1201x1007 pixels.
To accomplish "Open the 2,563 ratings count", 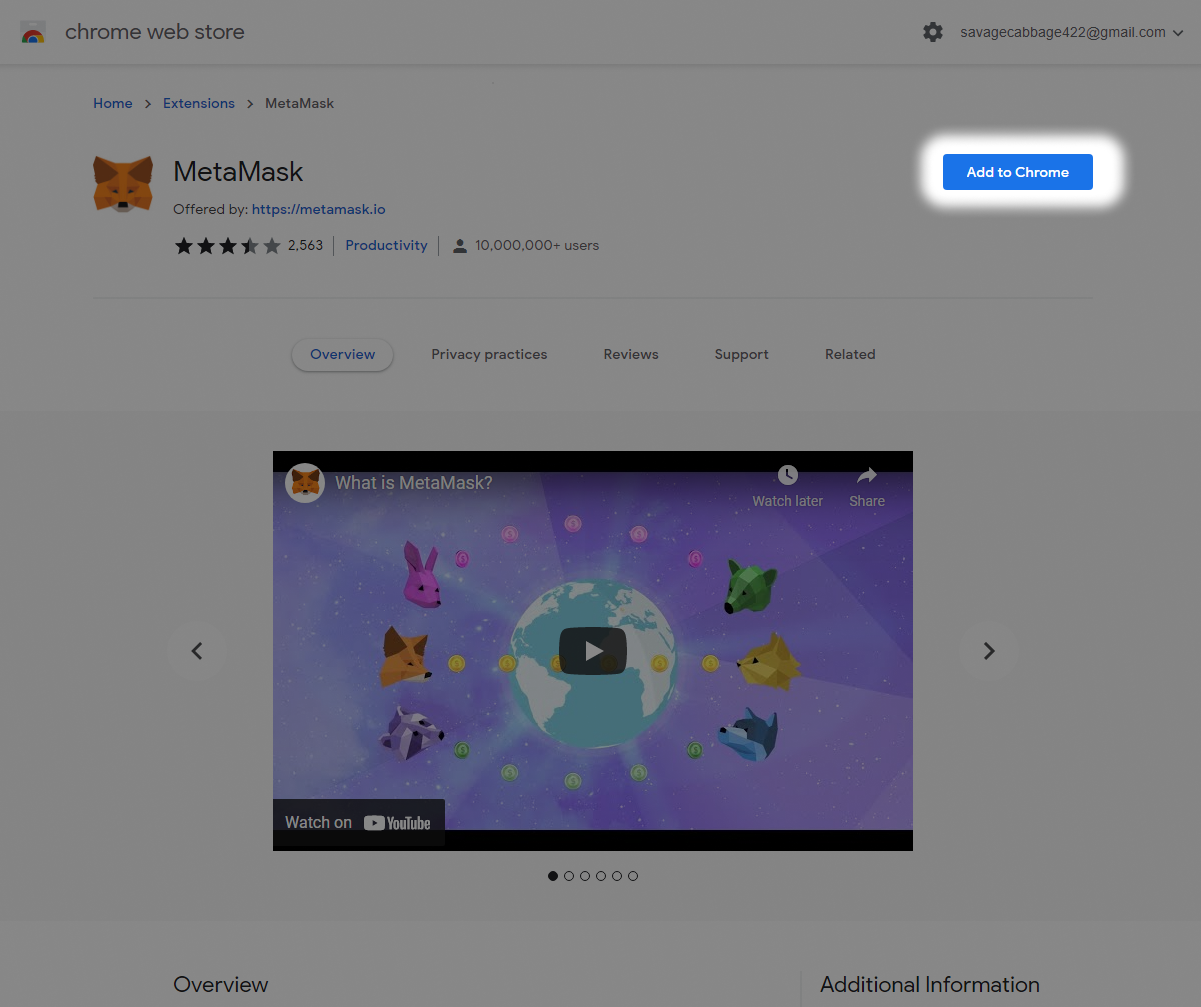I will click(x=305, y=245).
